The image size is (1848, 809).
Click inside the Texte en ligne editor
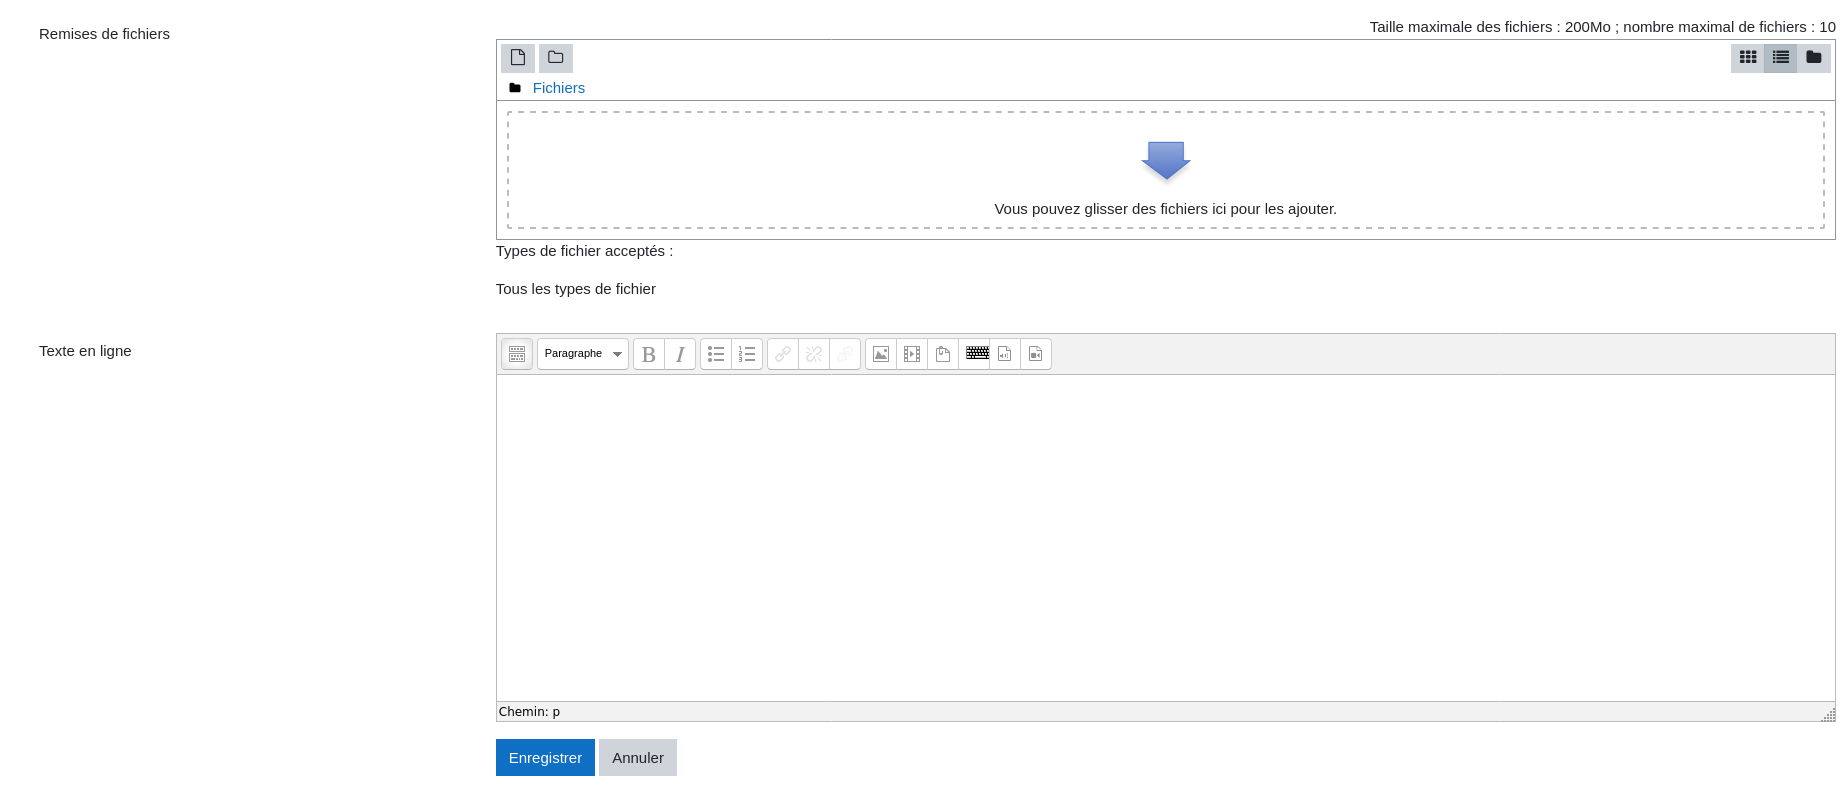click(x=1166, y=538)
